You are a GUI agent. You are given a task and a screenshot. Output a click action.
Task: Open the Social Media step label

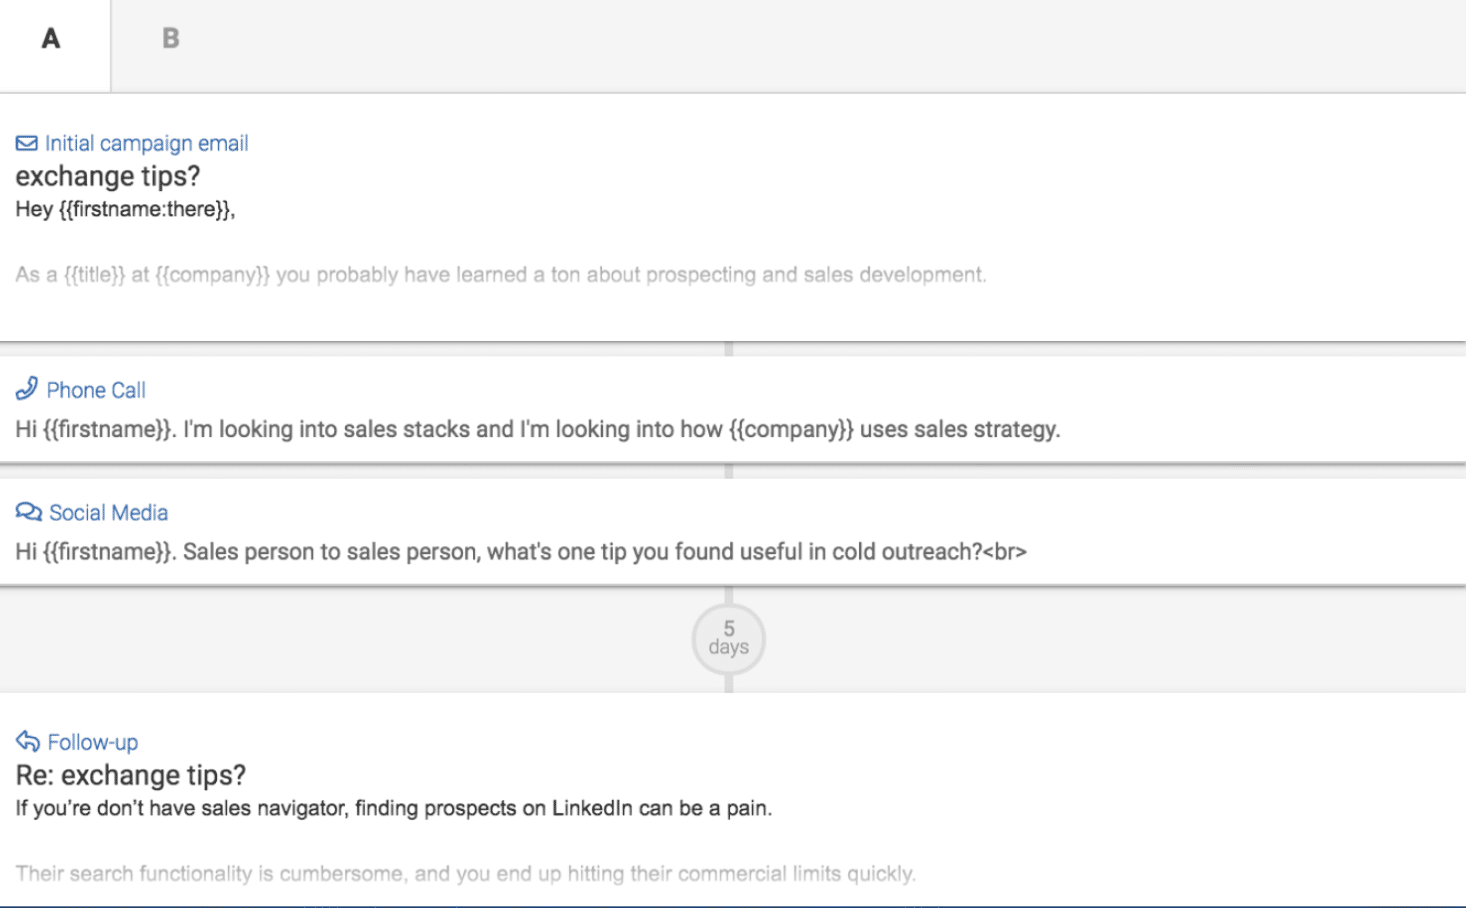pyautogui.click(x=108, y=513)
